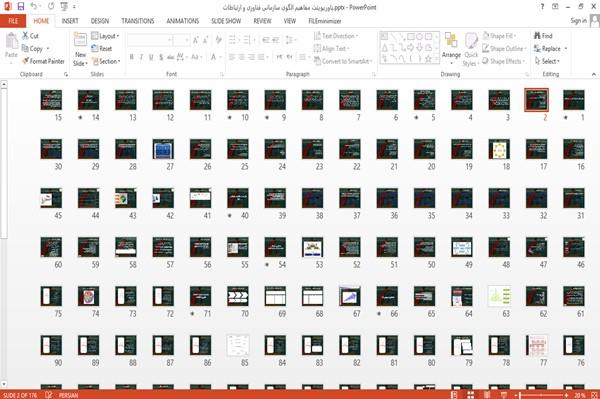Screen dimensions: 600x399
Task: Open PowerPoint Help question mark
Action: pos(542,7)
